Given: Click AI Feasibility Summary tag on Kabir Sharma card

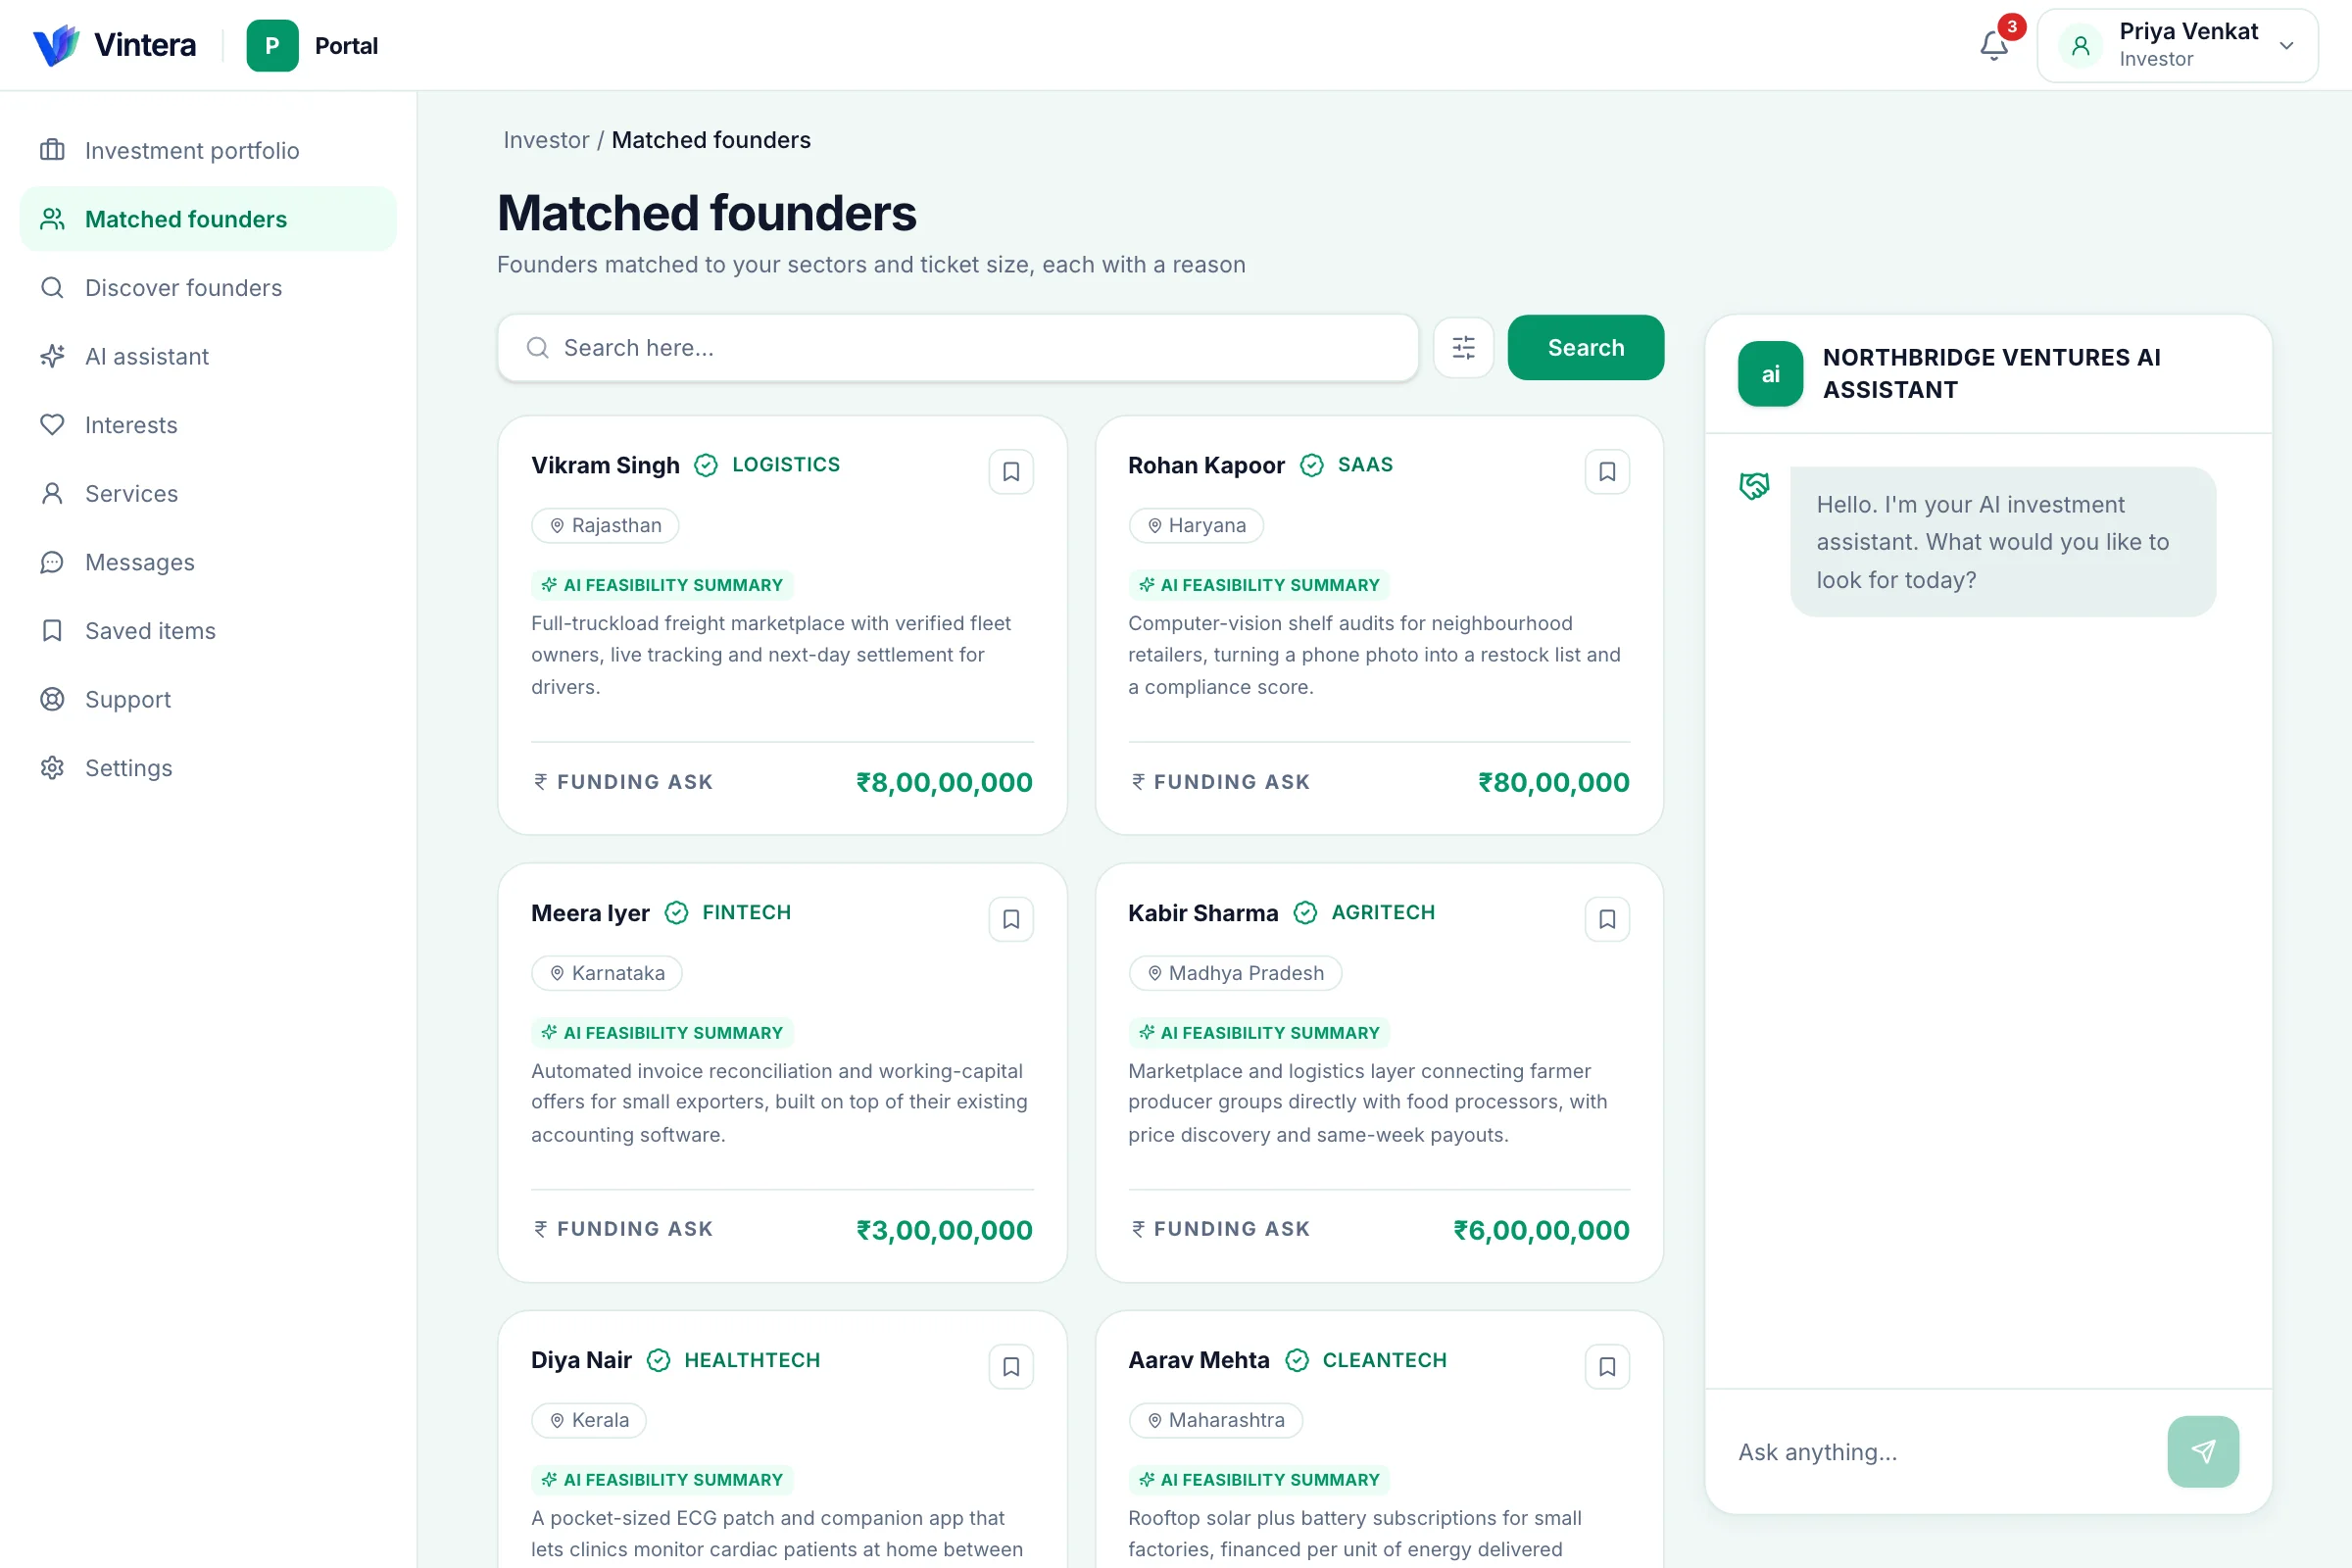Looking at the screenshot, I should tap(1259, 1032).
